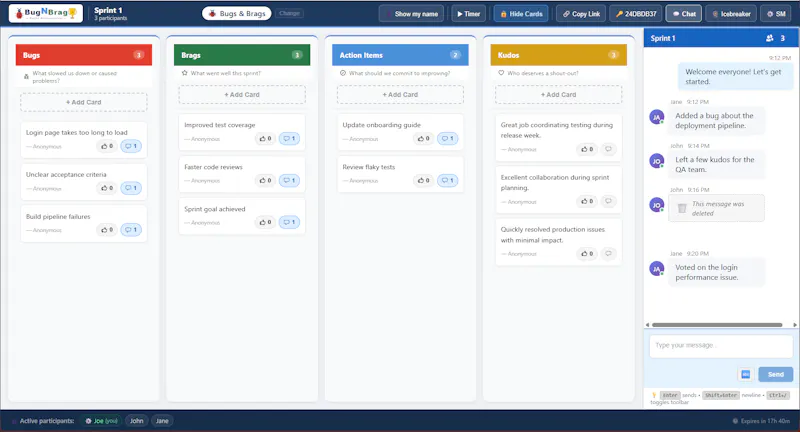This screenshot has width=800, height=432.
Task: Click the BugNBrag logo
Action: pyautogui.click(x=46, y=13)
